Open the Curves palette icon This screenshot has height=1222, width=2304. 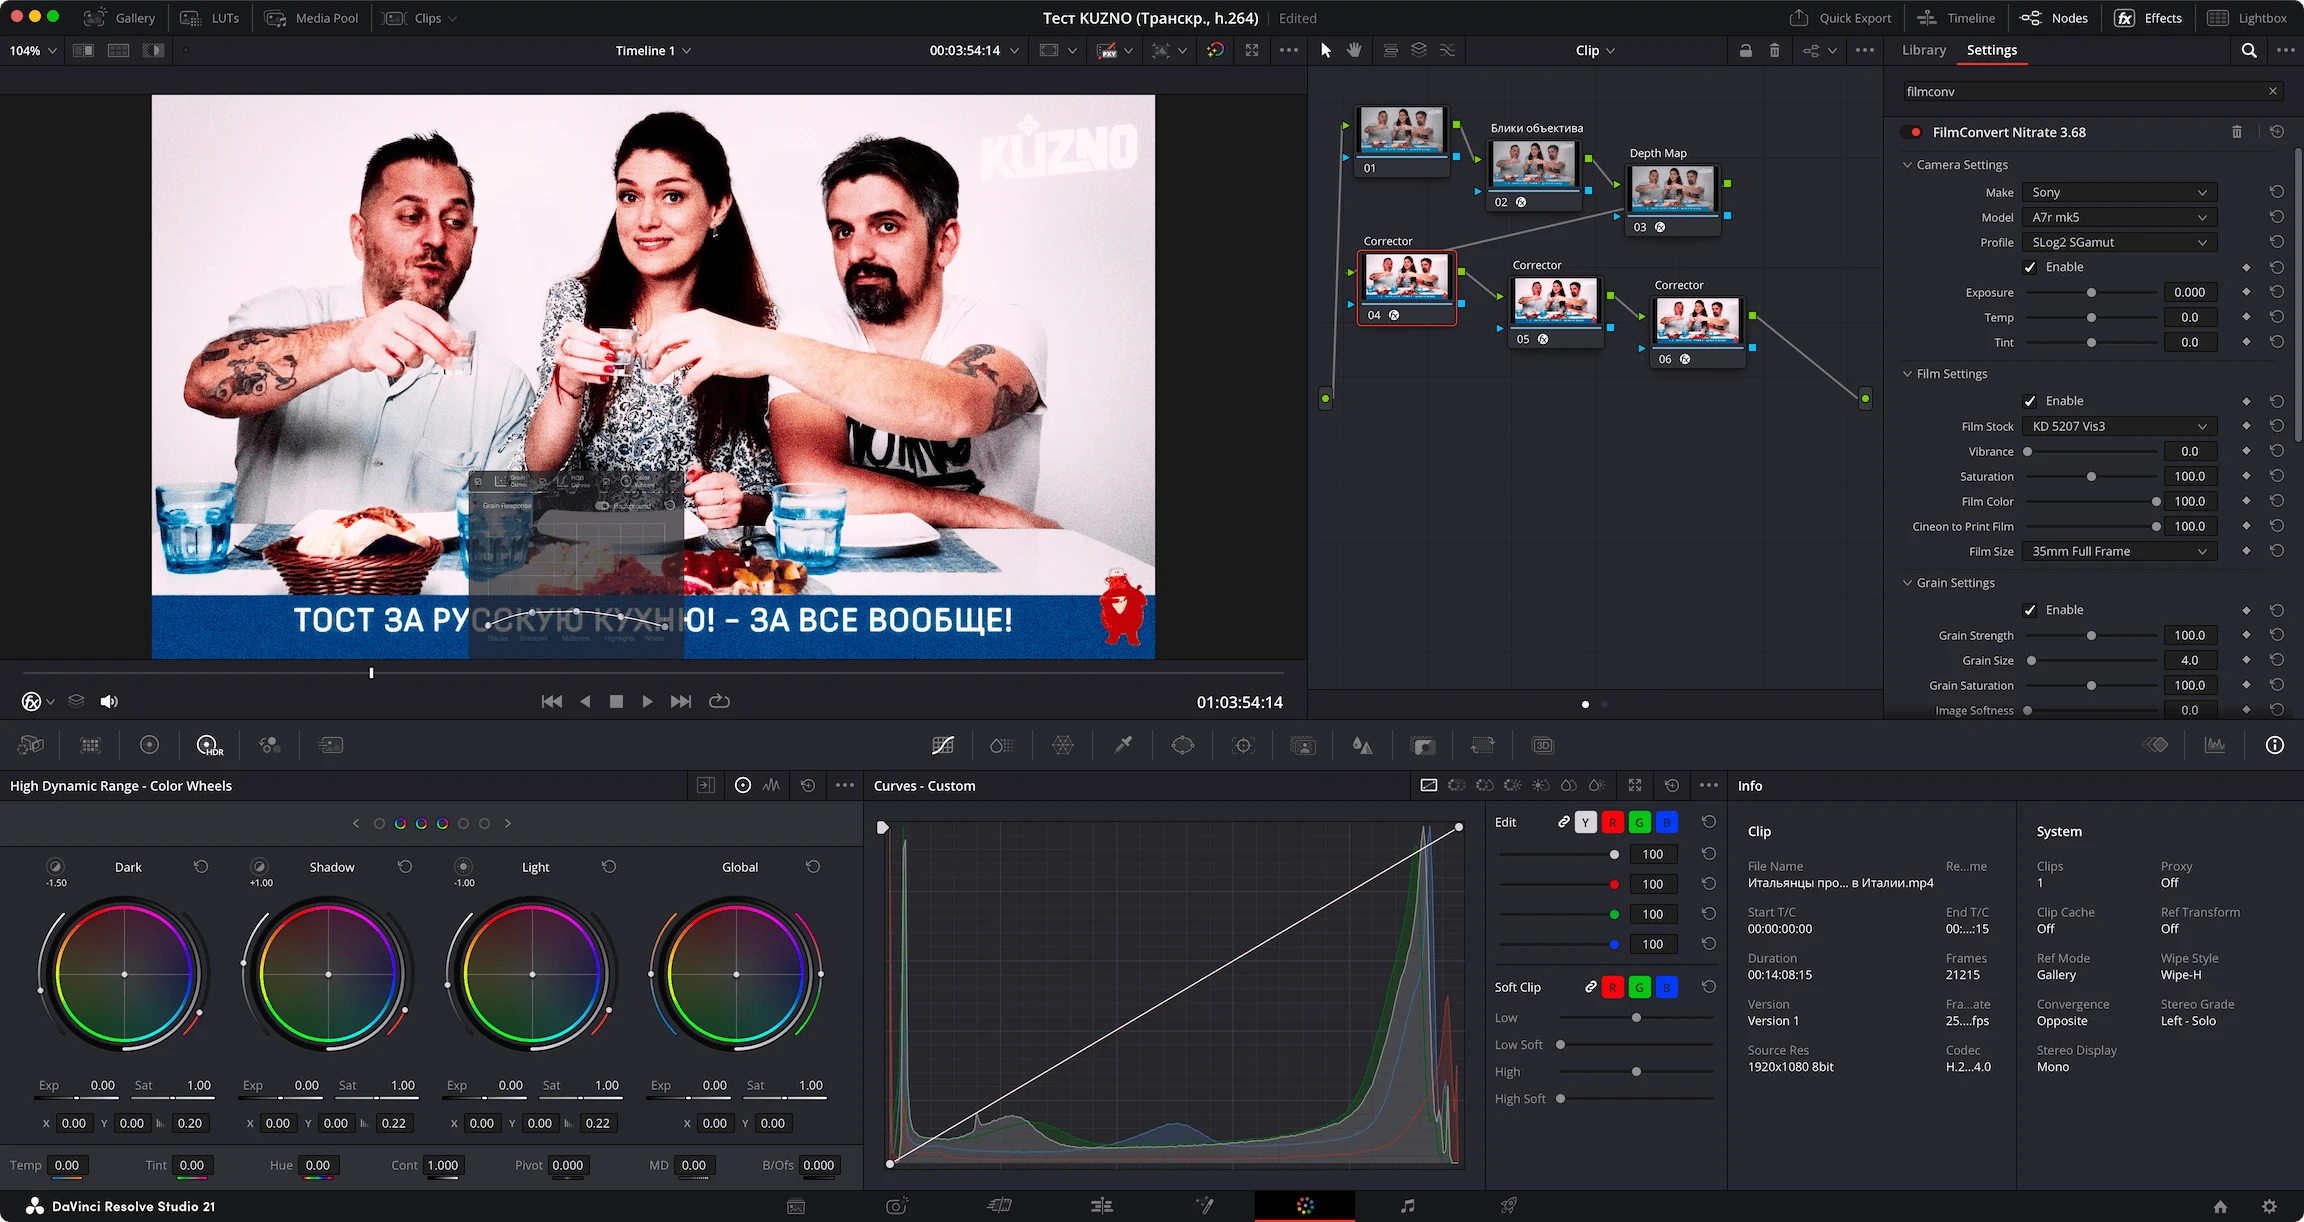[942, 745]
